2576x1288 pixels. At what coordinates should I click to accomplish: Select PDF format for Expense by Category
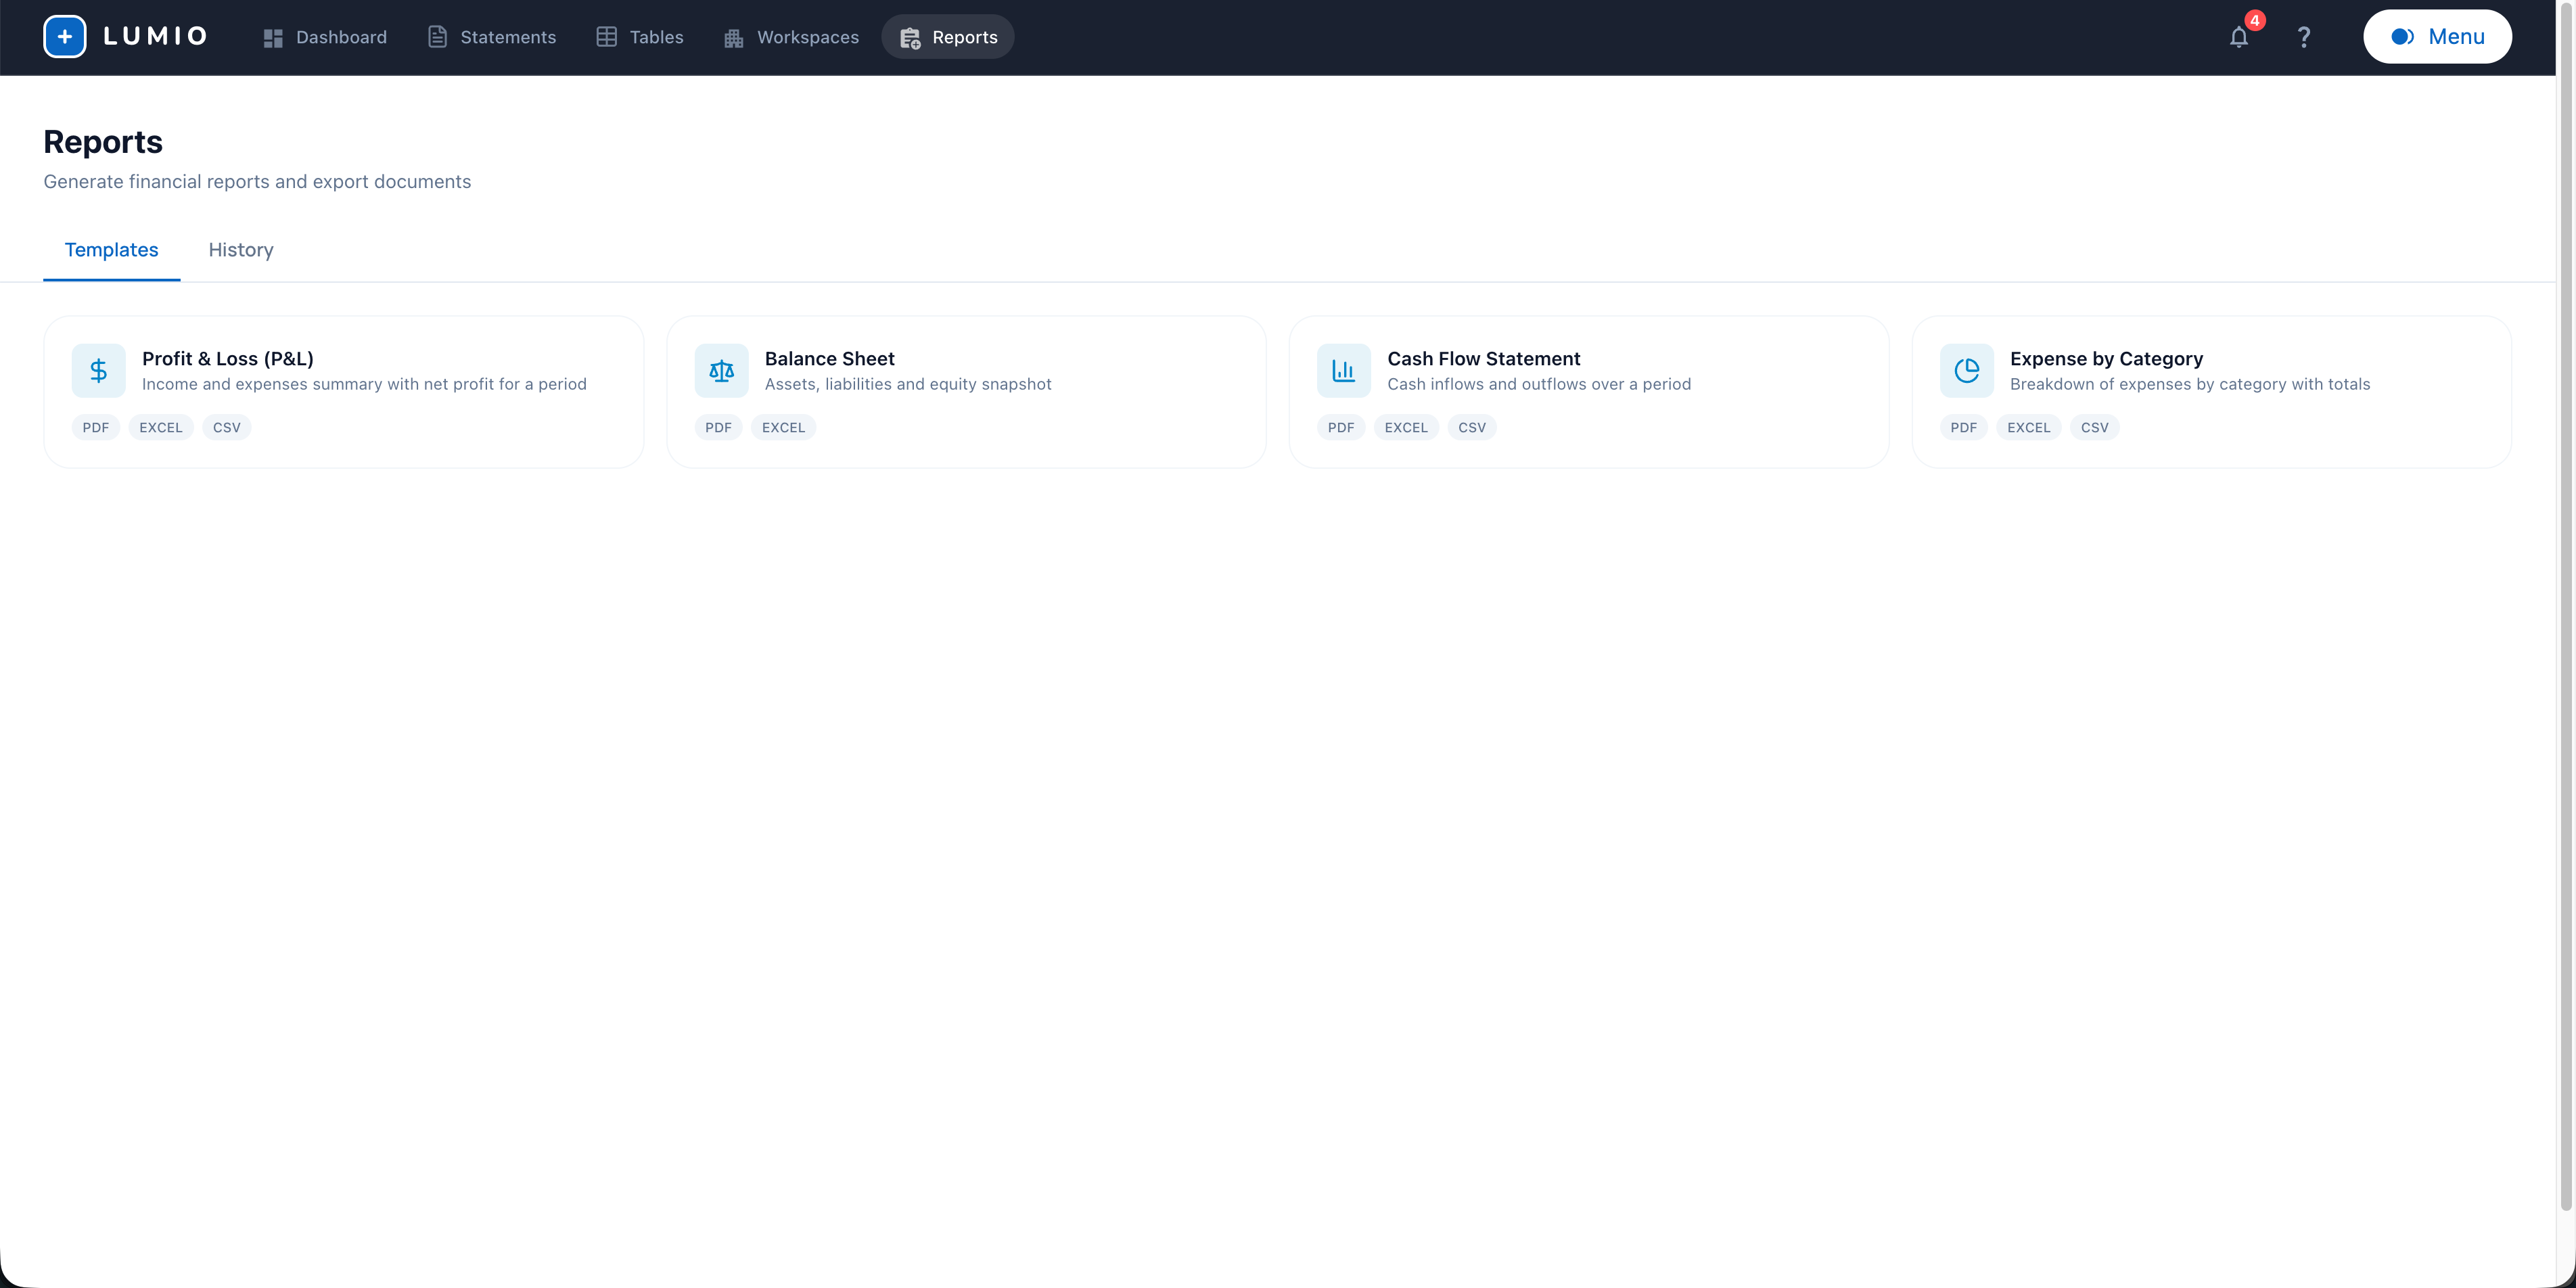click(1964, 427)
